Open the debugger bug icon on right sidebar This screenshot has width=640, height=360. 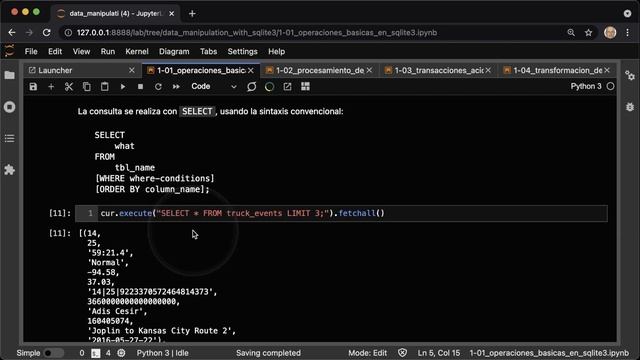tap(630, 107)
